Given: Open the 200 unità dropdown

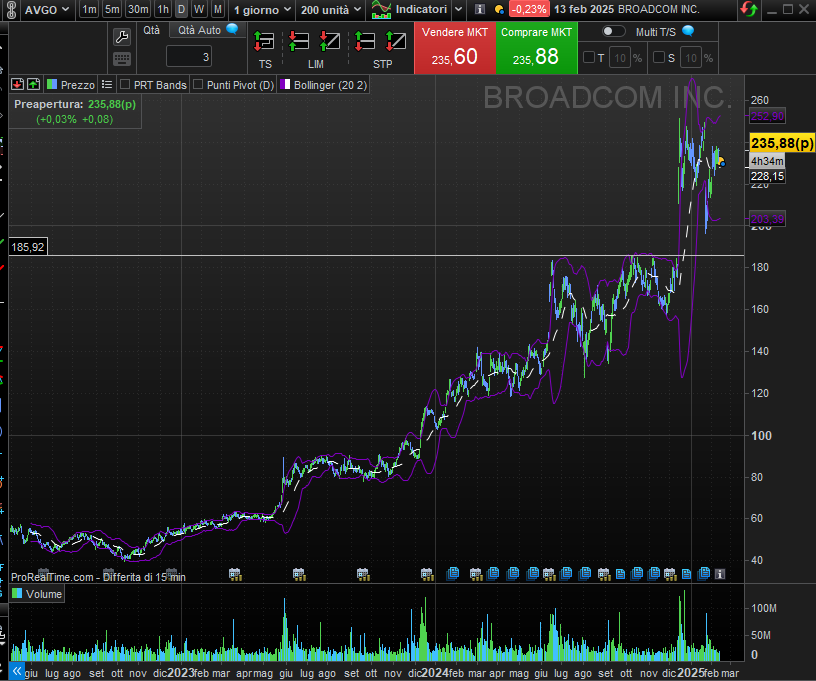Looking at the screenshot, I should [330, 9].
